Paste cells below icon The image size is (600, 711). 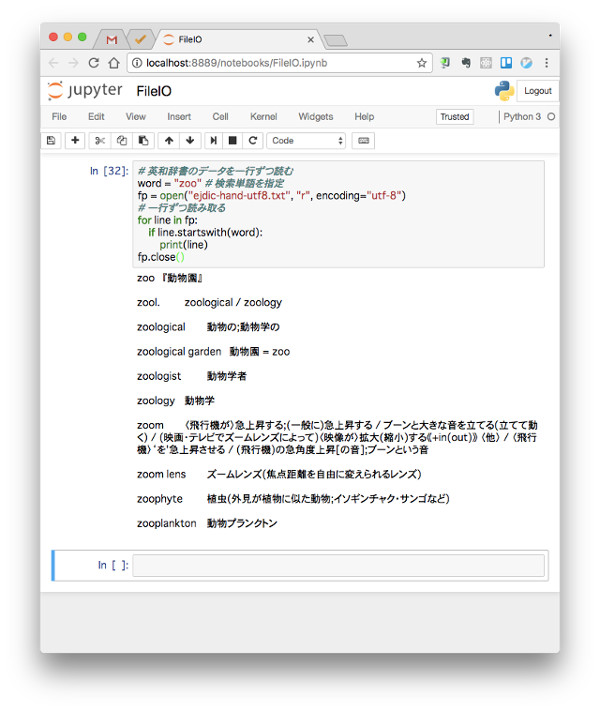(x=143, y=141)
